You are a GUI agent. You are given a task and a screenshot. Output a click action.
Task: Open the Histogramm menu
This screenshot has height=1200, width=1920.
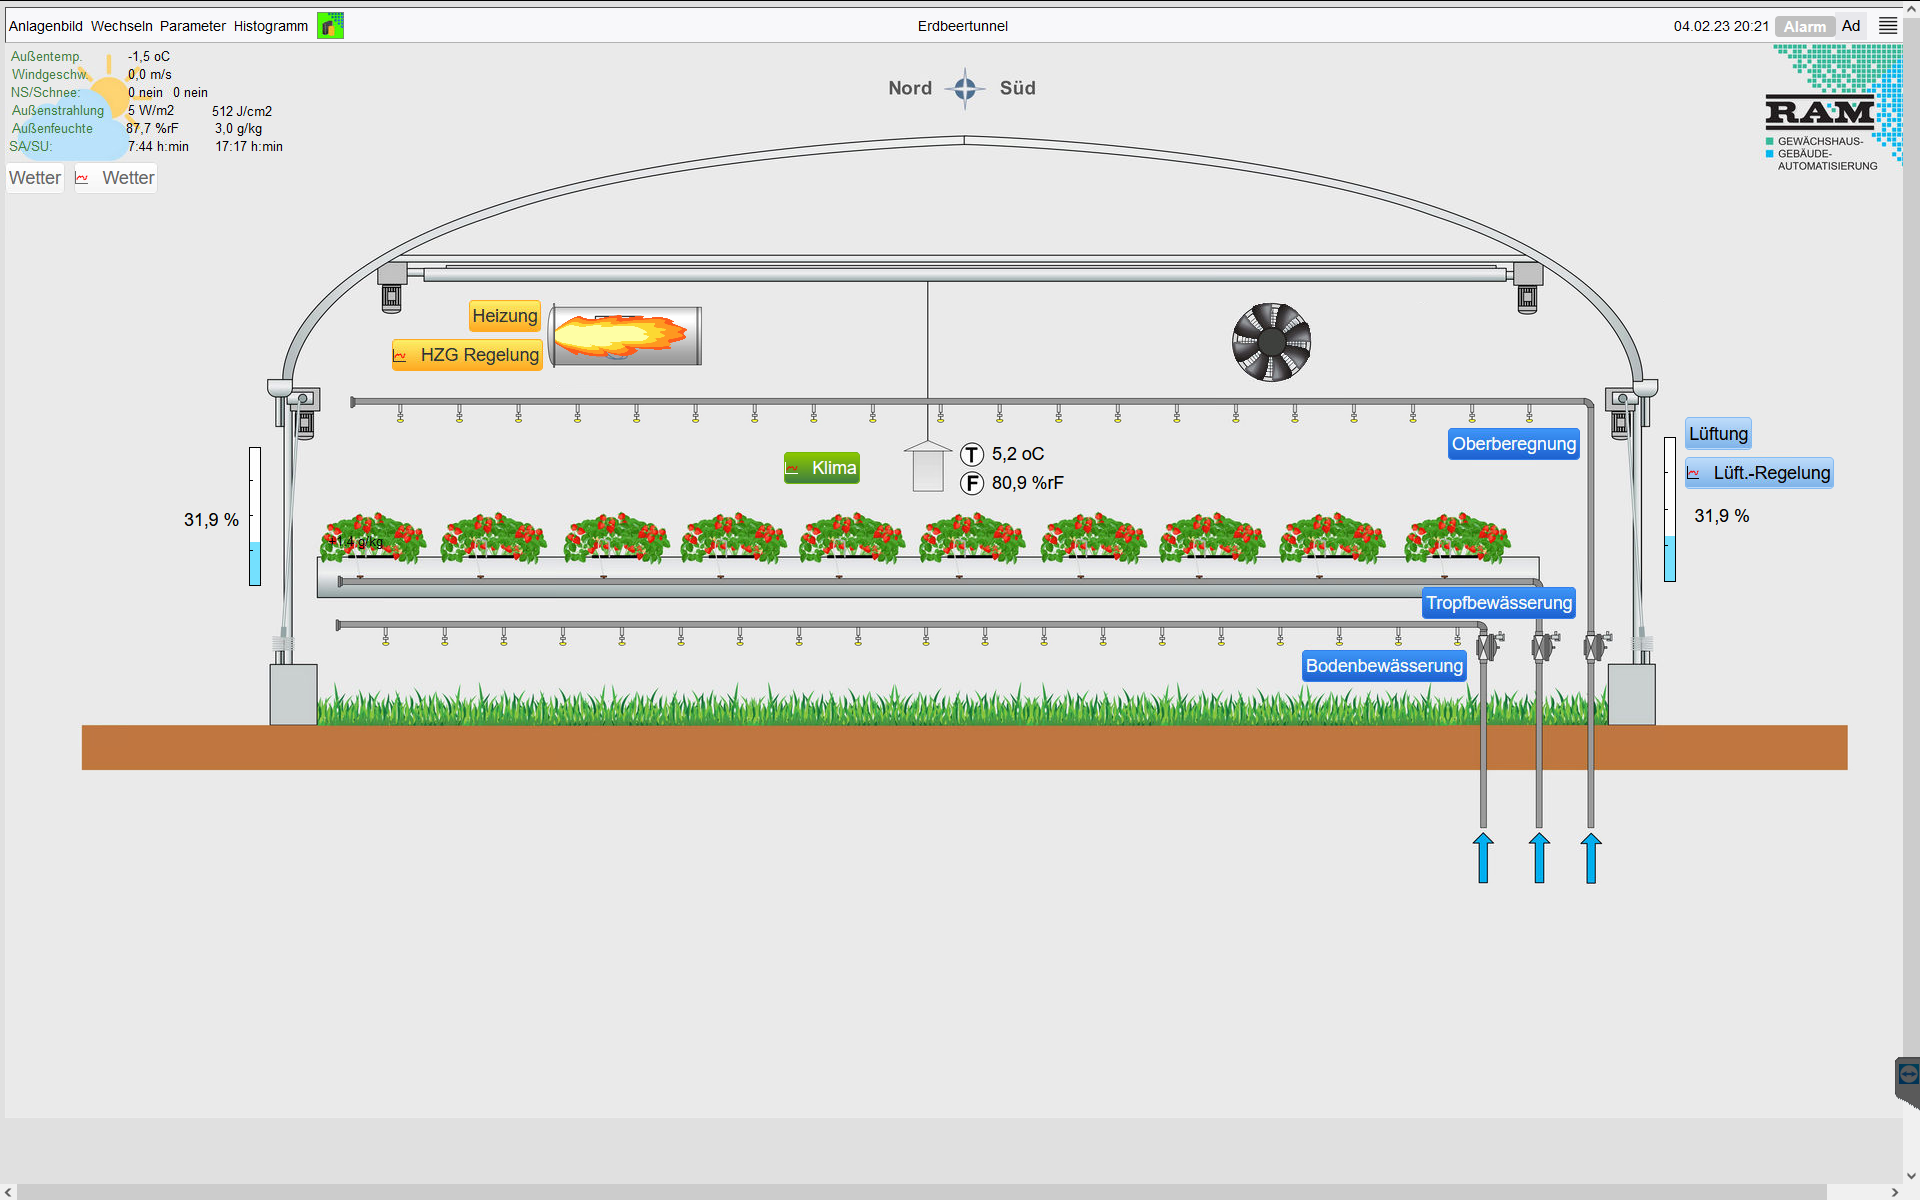[x=270, y=26]
